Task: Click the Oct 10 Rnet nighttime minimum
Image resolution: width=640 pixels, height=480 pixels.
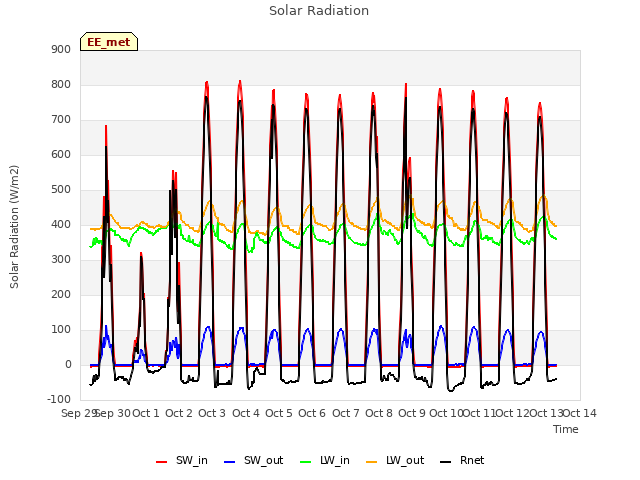Action: tap(450, 391)
